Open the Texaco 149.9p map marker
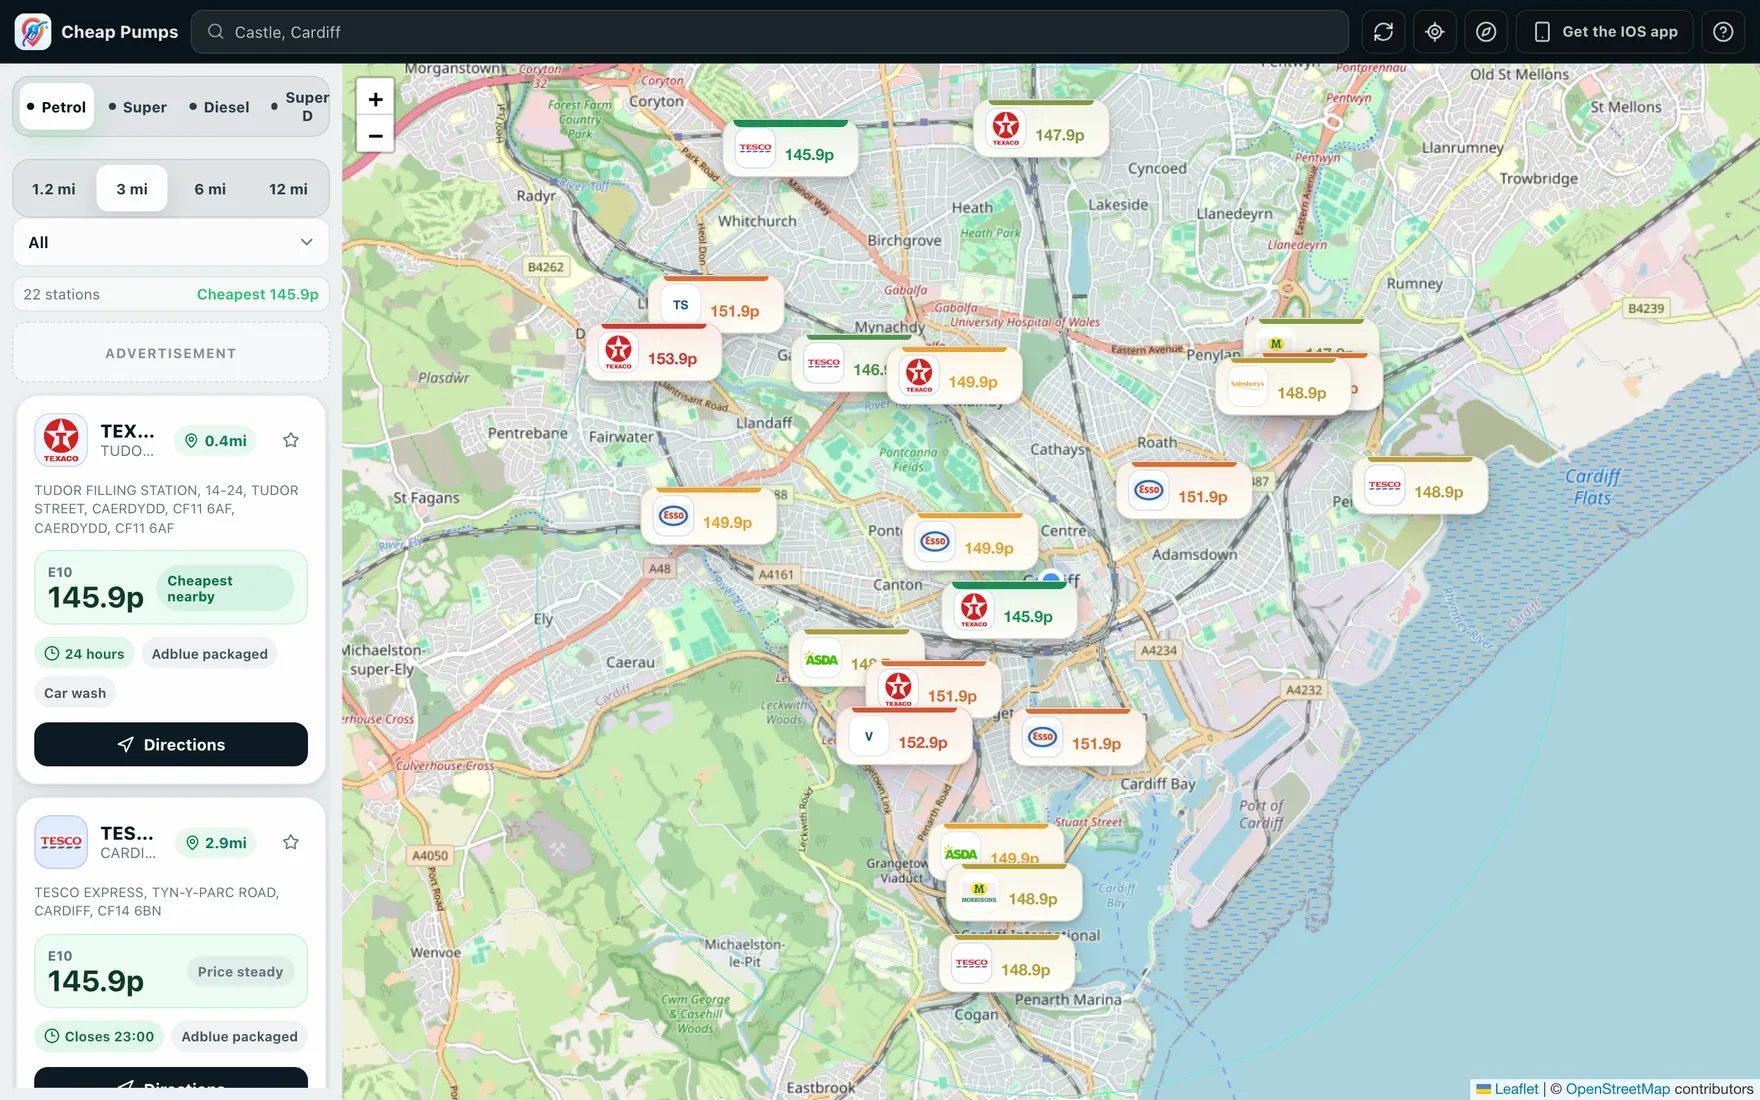This screenshot has height=1100, width=1760. coord(954,378)
